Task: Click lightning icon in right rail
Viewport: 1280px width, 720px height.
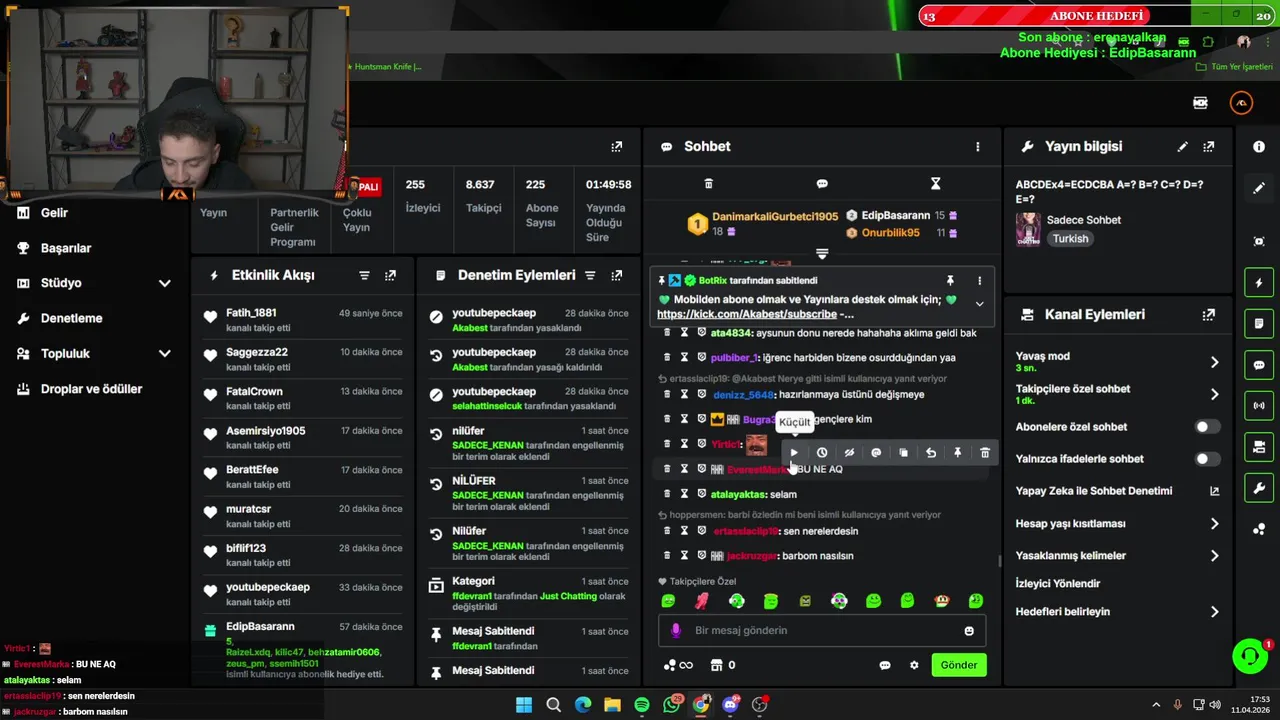Action: click(x=1259, y=283)
